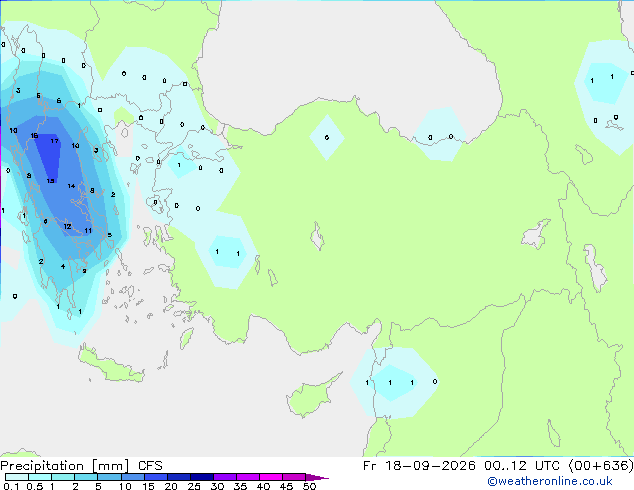634x490 pixels.
Task: Click the 15–20 mm blue legend swatch
Action: tap(155, 477)
